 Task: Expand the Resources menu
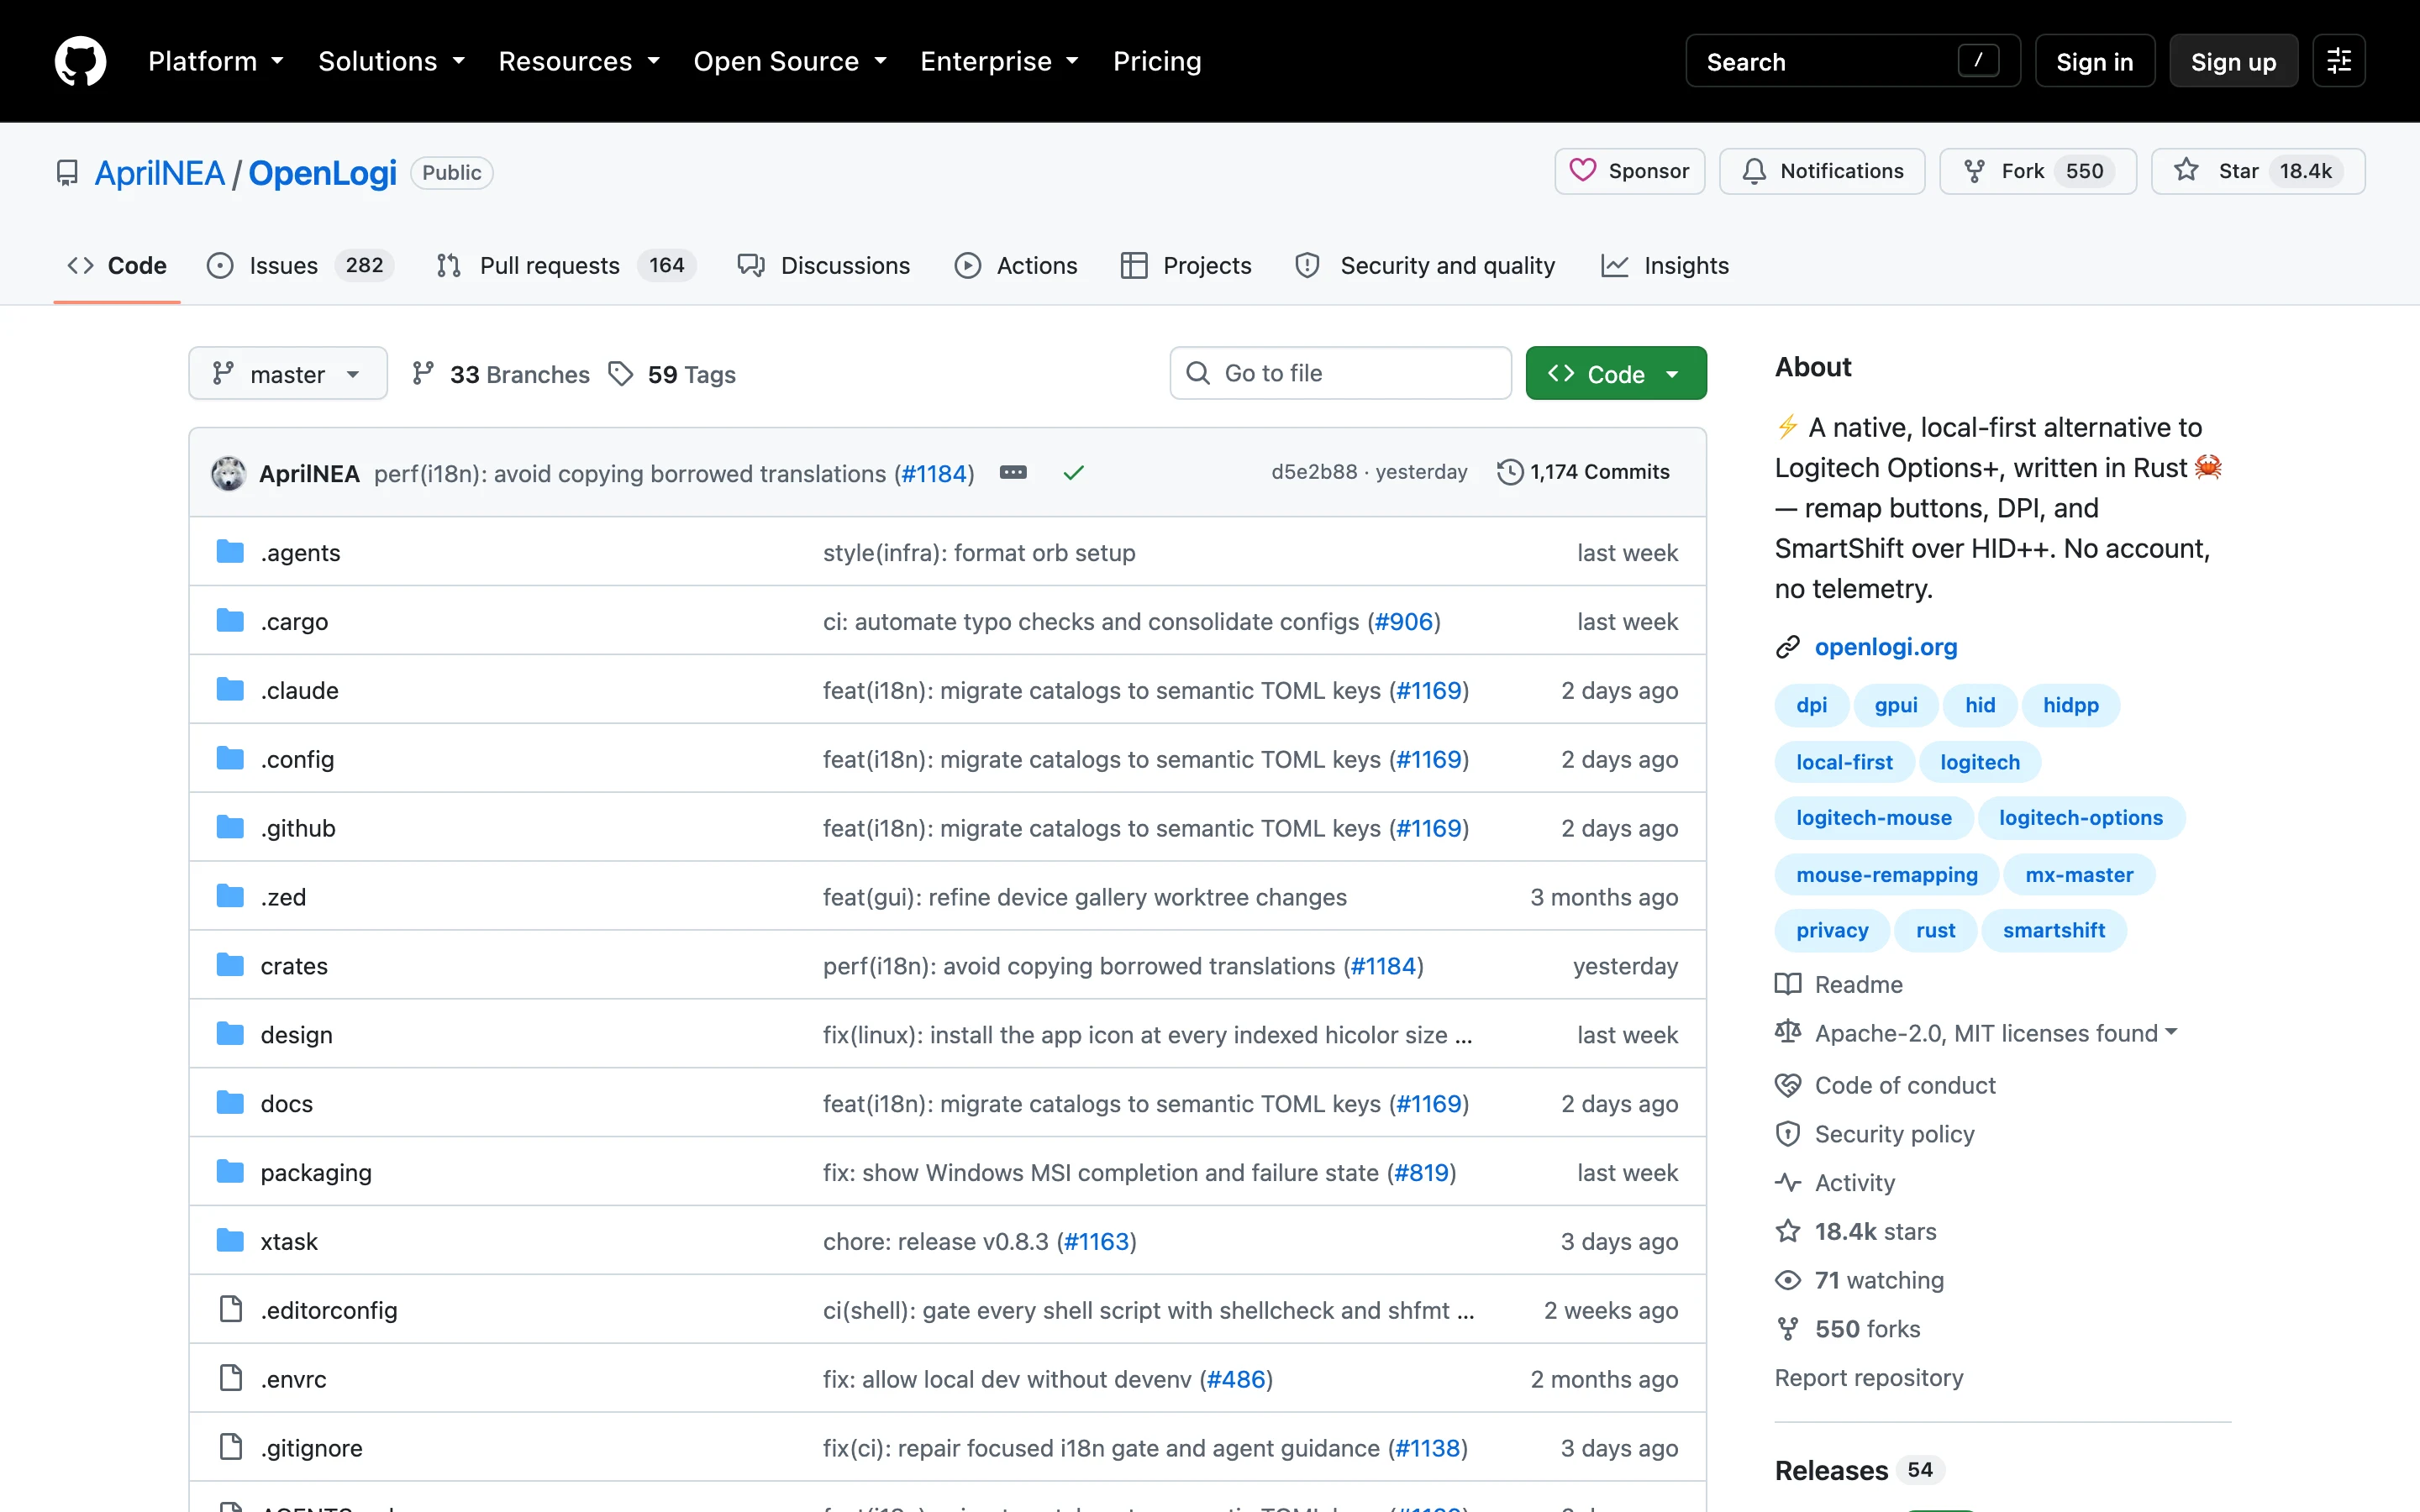[579, 61]
